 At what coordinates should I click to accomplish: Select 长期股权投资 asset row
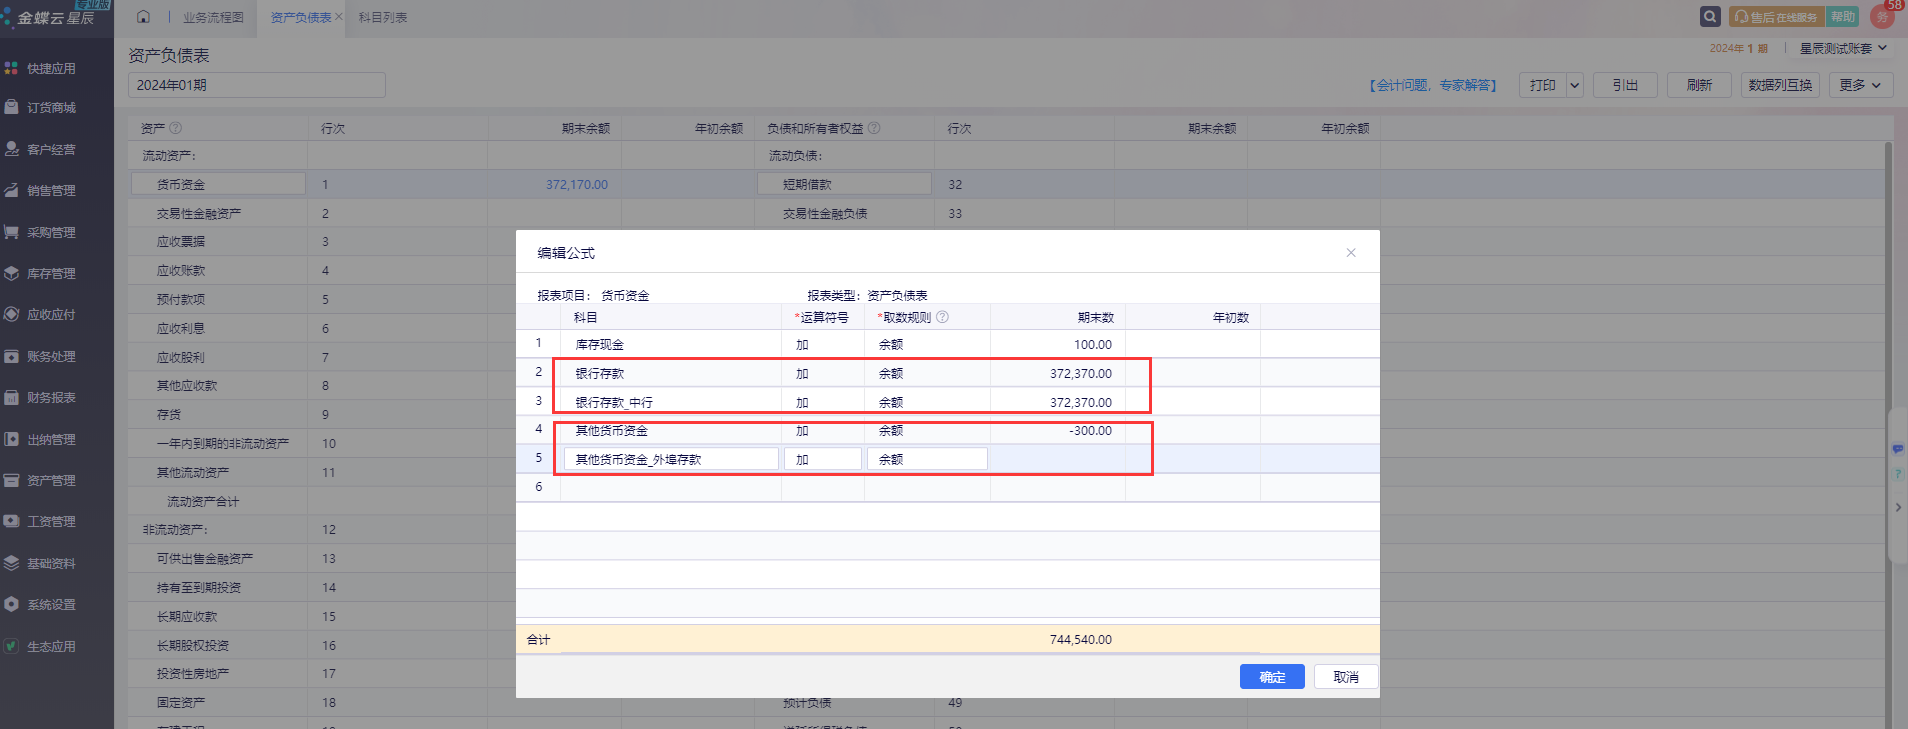(x=193, y=645)
